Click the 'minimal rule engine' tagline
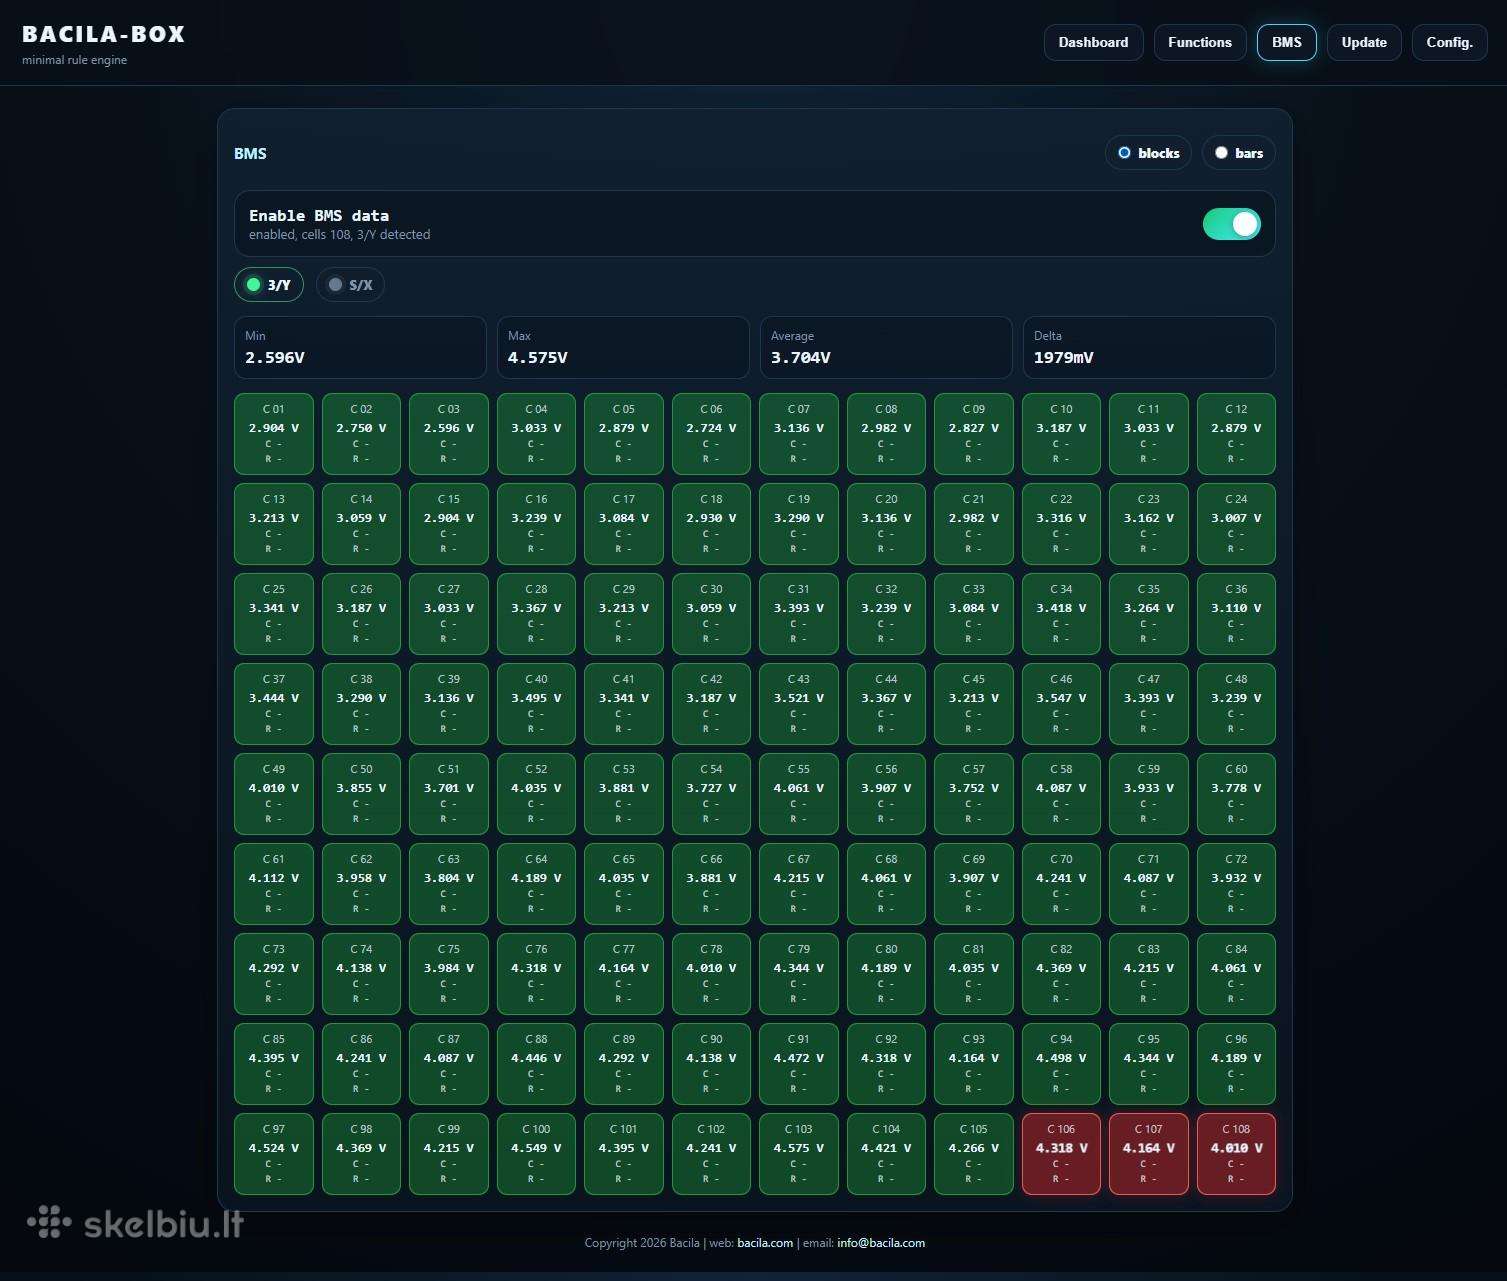This screenshot has height=1281, width=1507. (x=75, y=60)
